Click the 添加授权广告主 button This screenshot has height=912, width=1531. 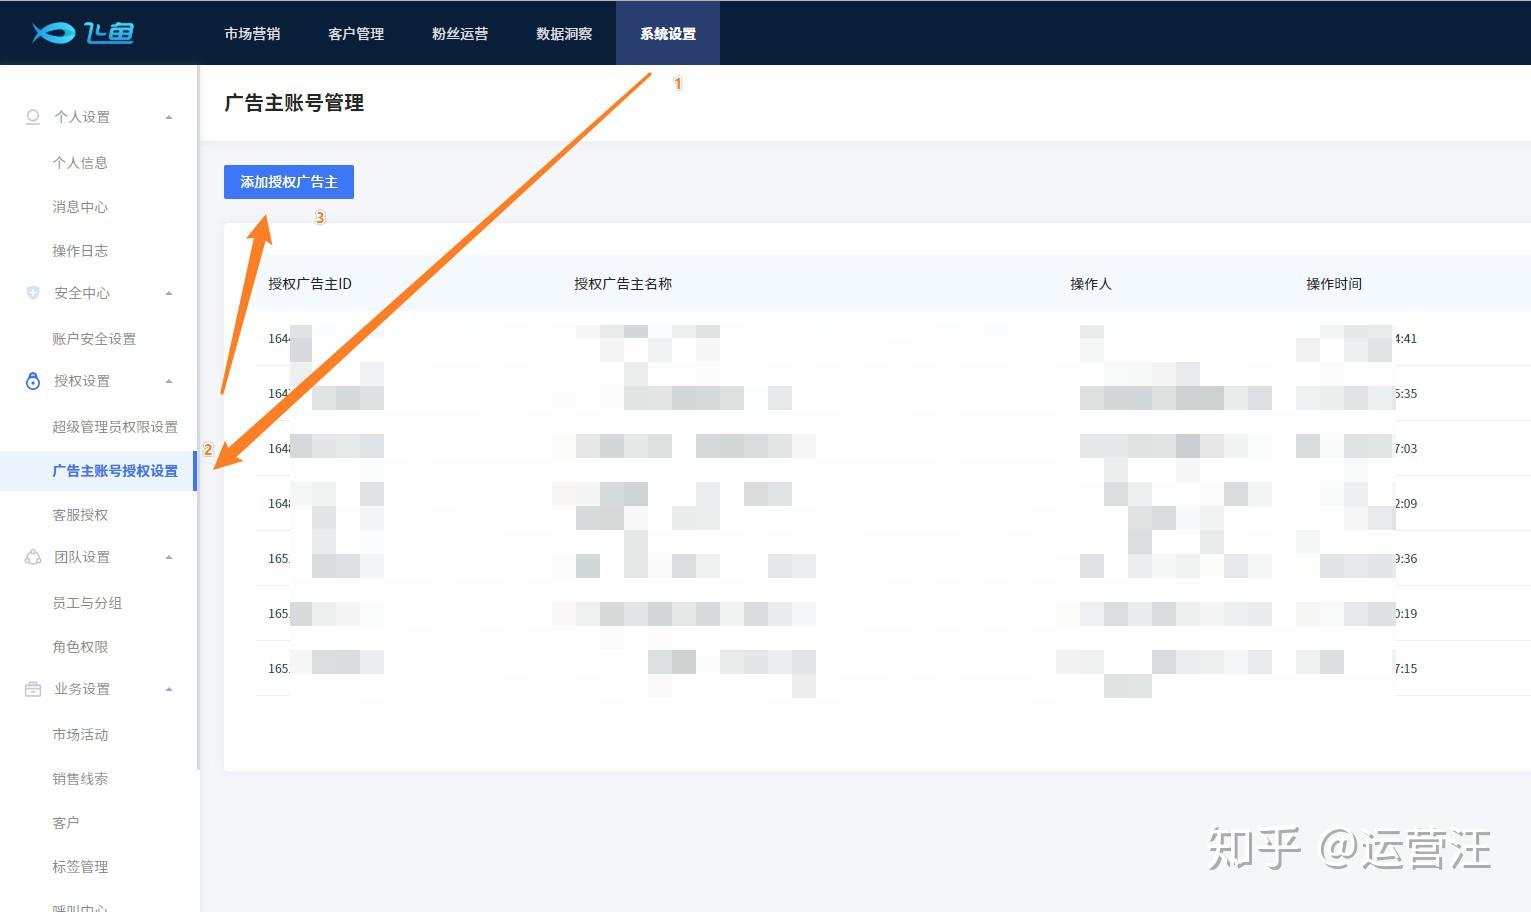coord(289,182)
